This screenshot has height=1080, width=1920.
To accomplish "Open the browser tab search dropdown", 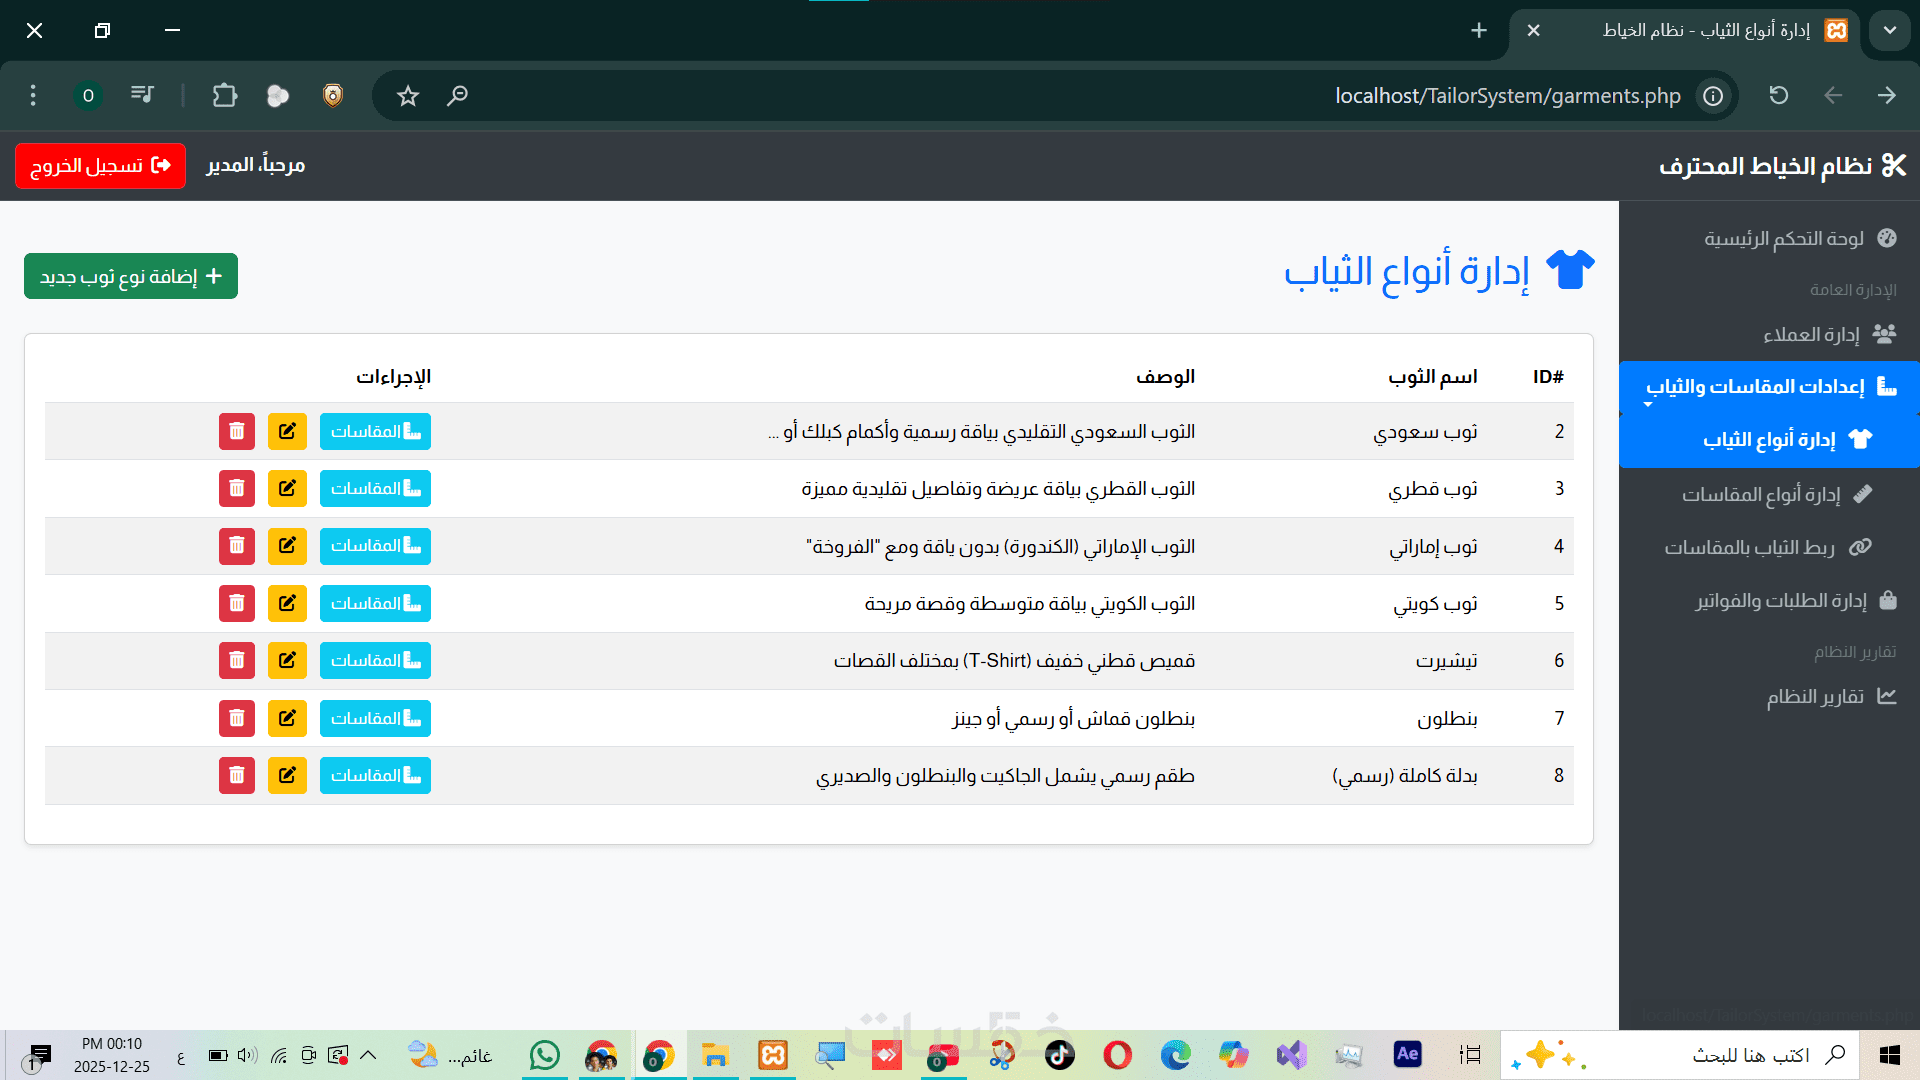I will 1889,30.
